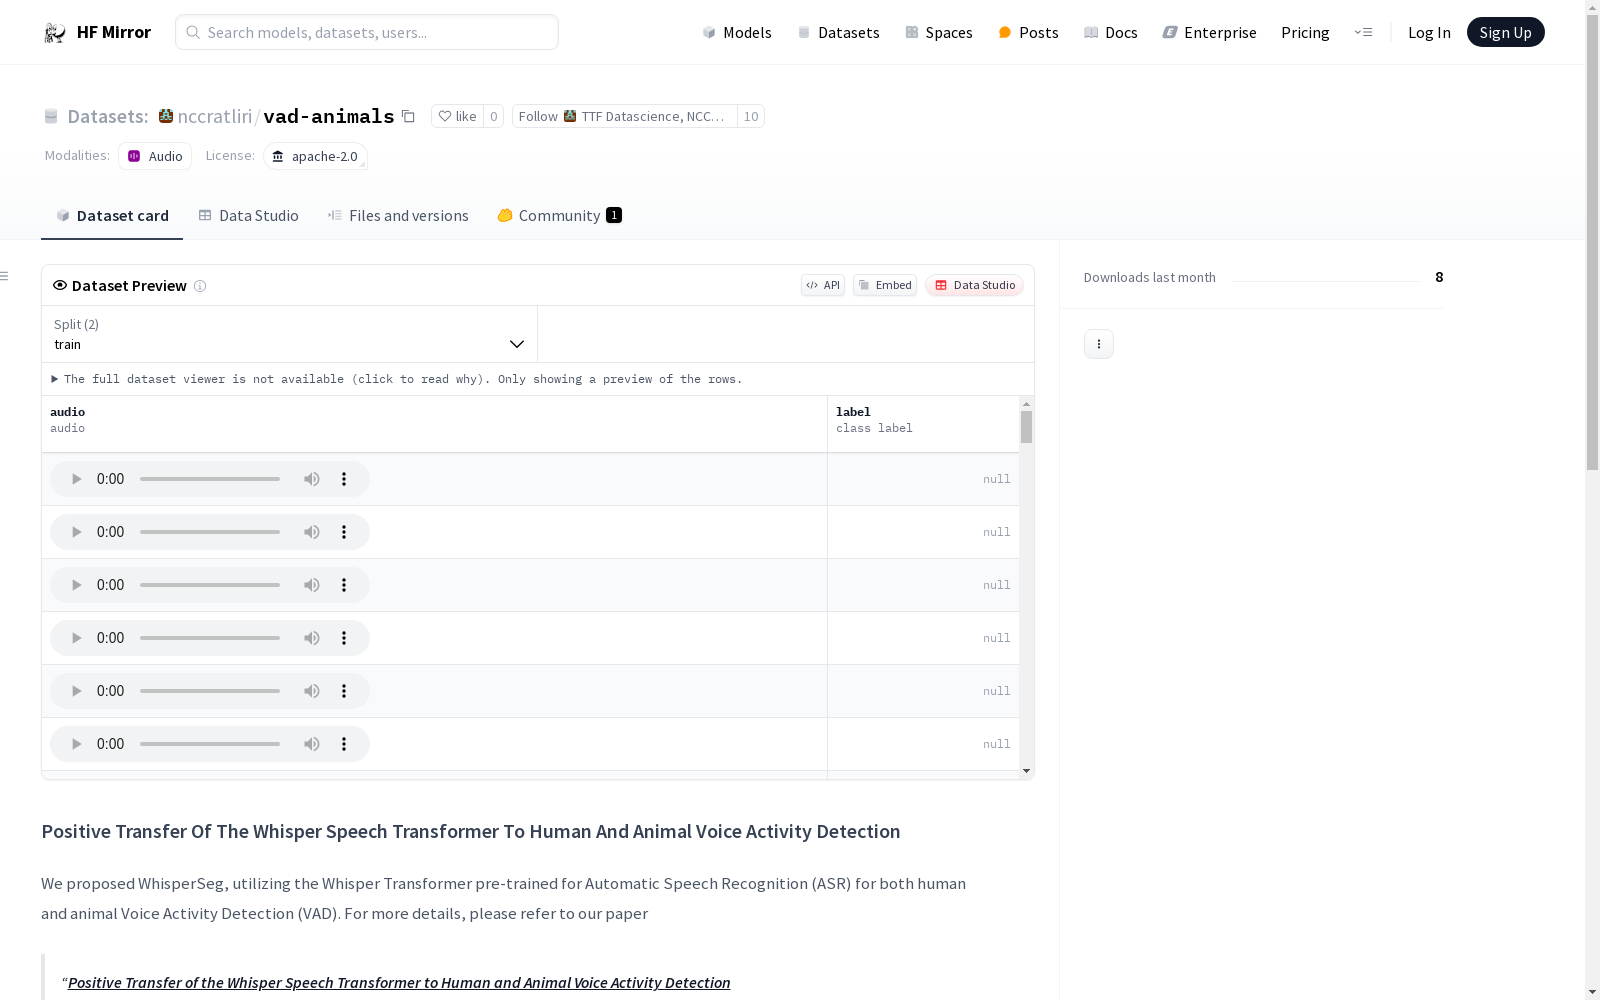
Task: Click the Embed button
Action: pyautogui.click(x=885, y=285)
